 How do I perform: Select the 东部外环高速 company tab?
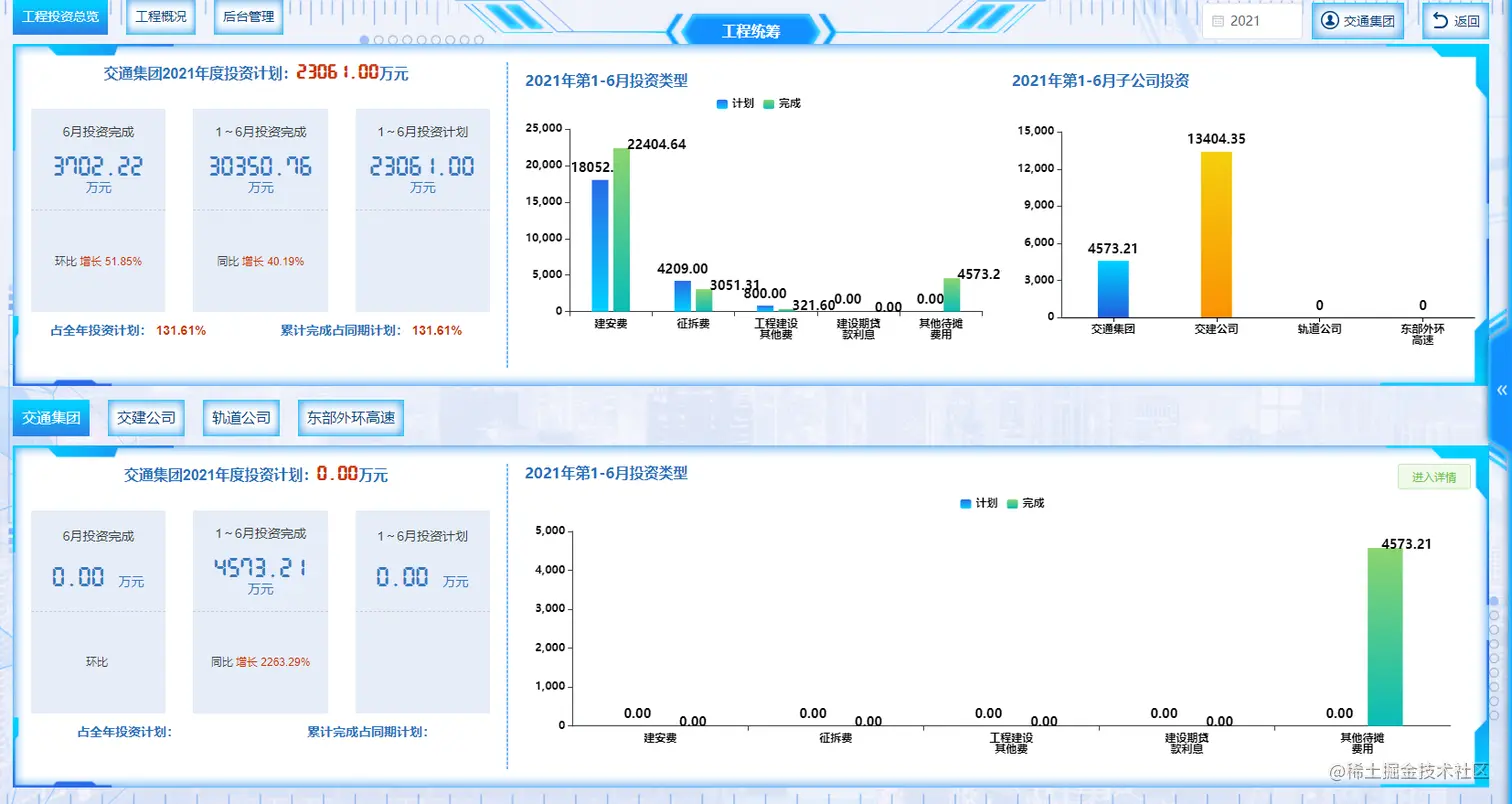tap(350, 418)
